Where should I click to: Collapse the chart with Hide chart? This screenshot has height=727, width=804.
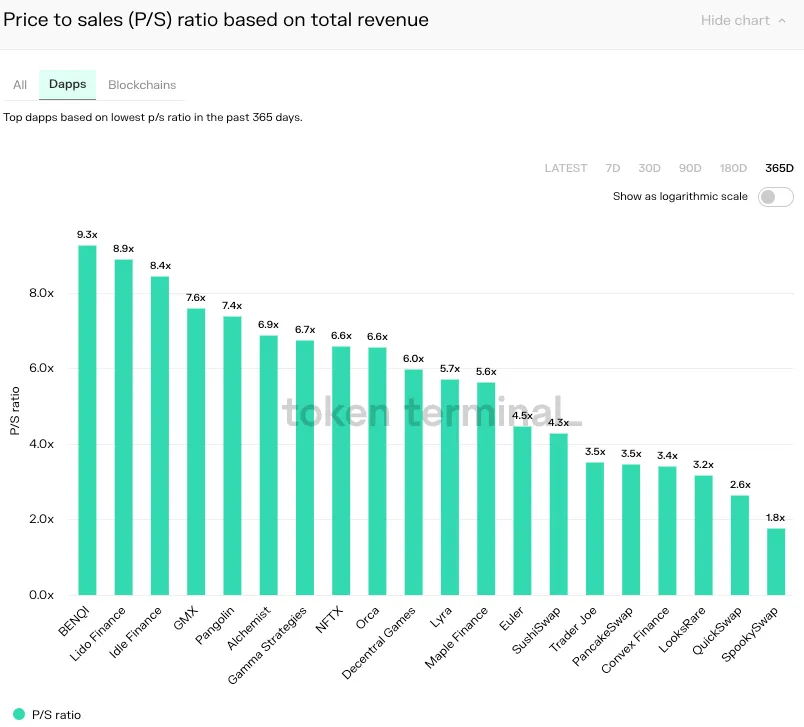[743, 21]
